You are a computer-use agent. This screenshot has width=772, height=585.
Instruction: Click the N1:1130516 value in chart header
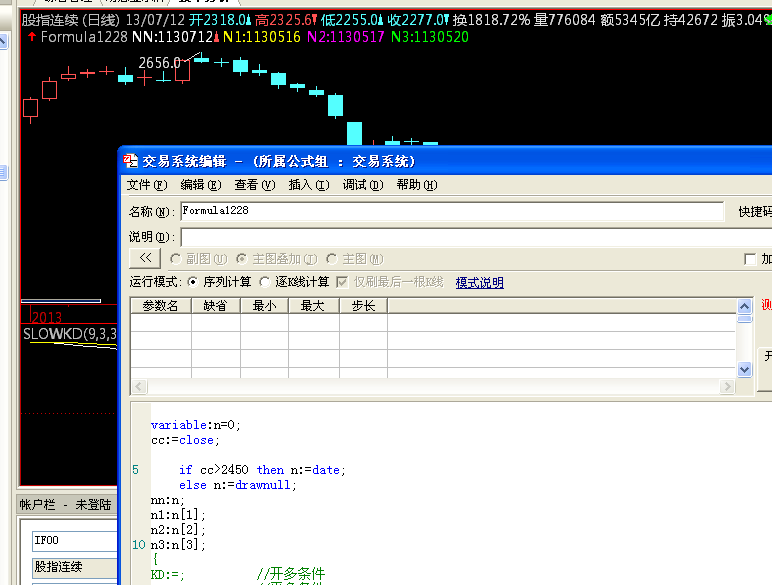click(261, 37)
